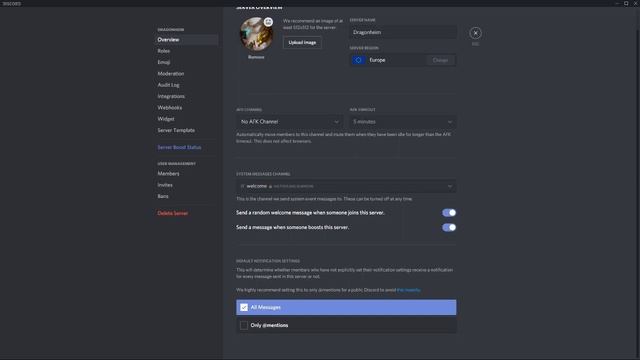Click the Europe flag region icon
Screen dimensions: 640x360
pyautogui.click(x=358, y=60)
